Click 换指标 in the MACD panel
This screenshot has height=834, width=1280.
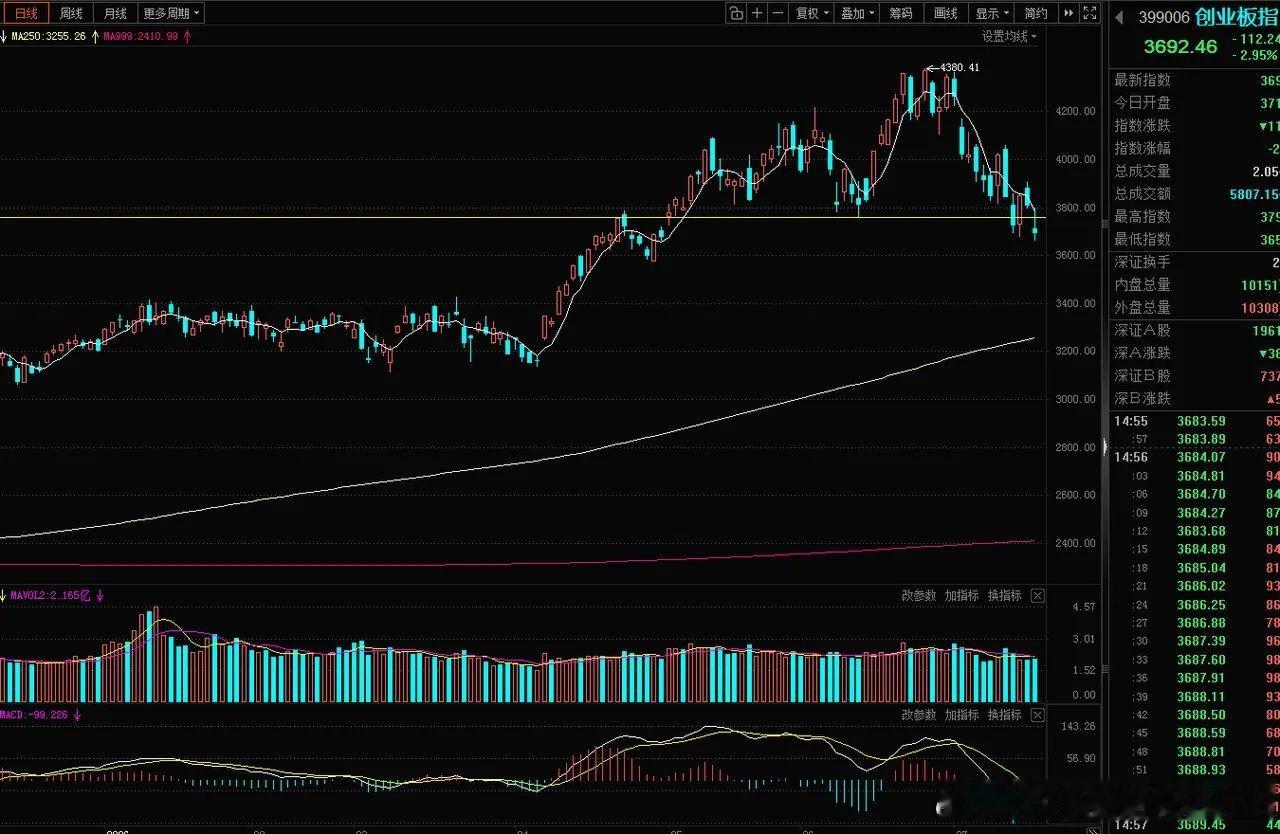(1005, 715)
